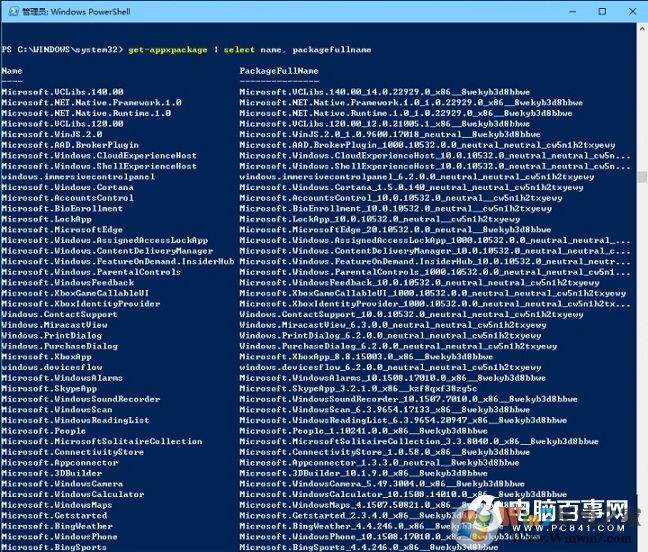Maximize the PowerShell window
Screen dimensions: 648x552
[602, 12]
